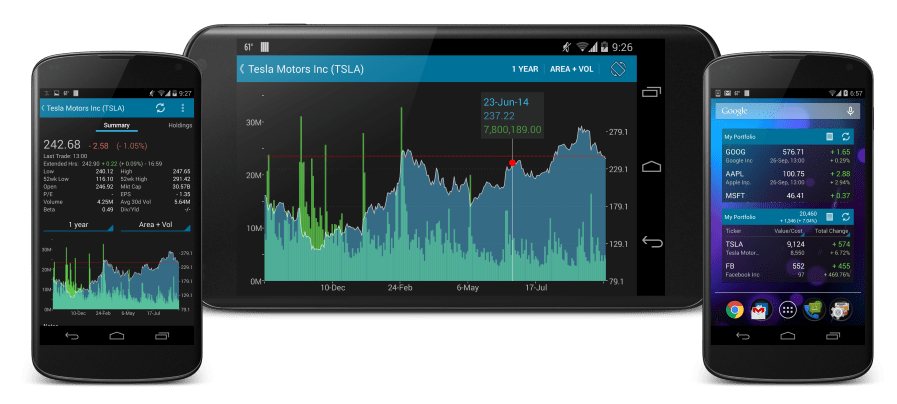Screen dimensions: 897x404
Task: Switch to the Summary tab
Action: 117,125
